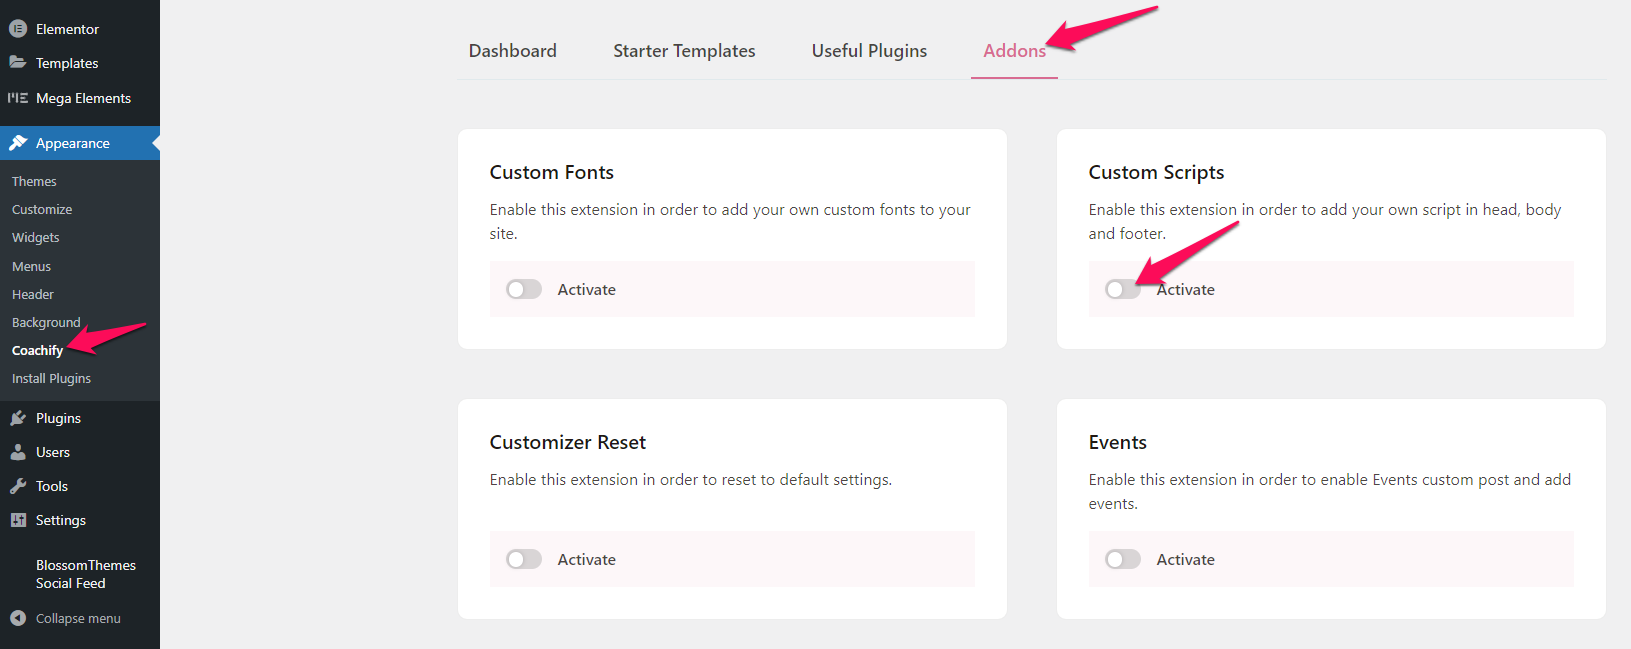Click the Tools wrench icon
This screenshot has width=1631, height=649.
pos(18,486)
